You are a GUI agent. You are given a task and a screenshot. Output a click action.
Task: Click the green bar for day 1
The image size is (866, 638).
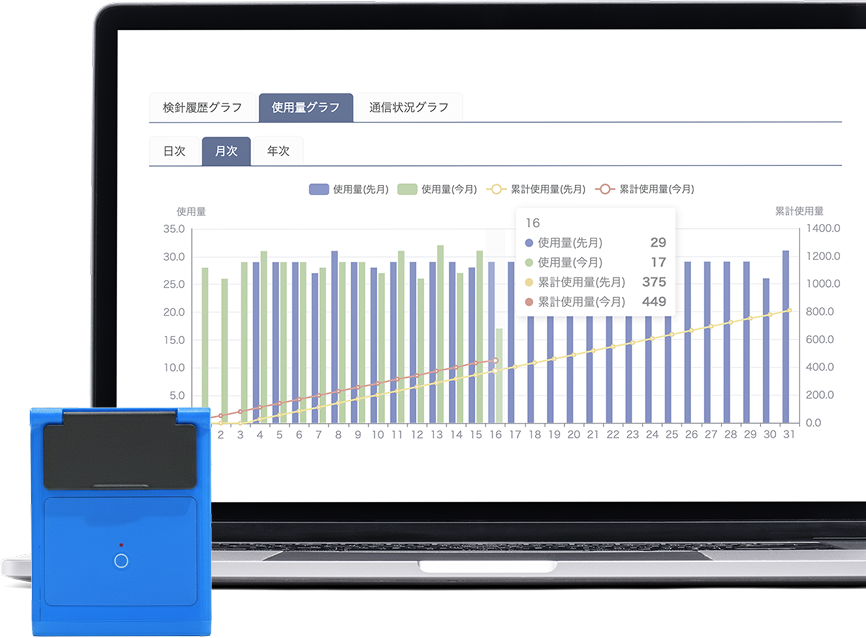(205, 340)
